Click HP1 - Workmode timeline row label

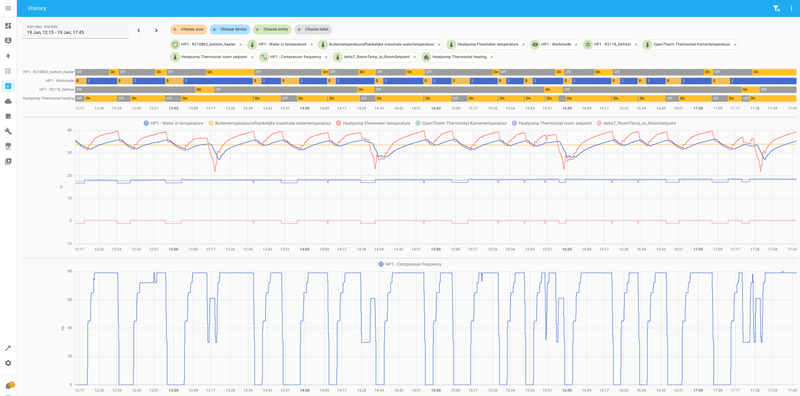(x=59, y=81)
